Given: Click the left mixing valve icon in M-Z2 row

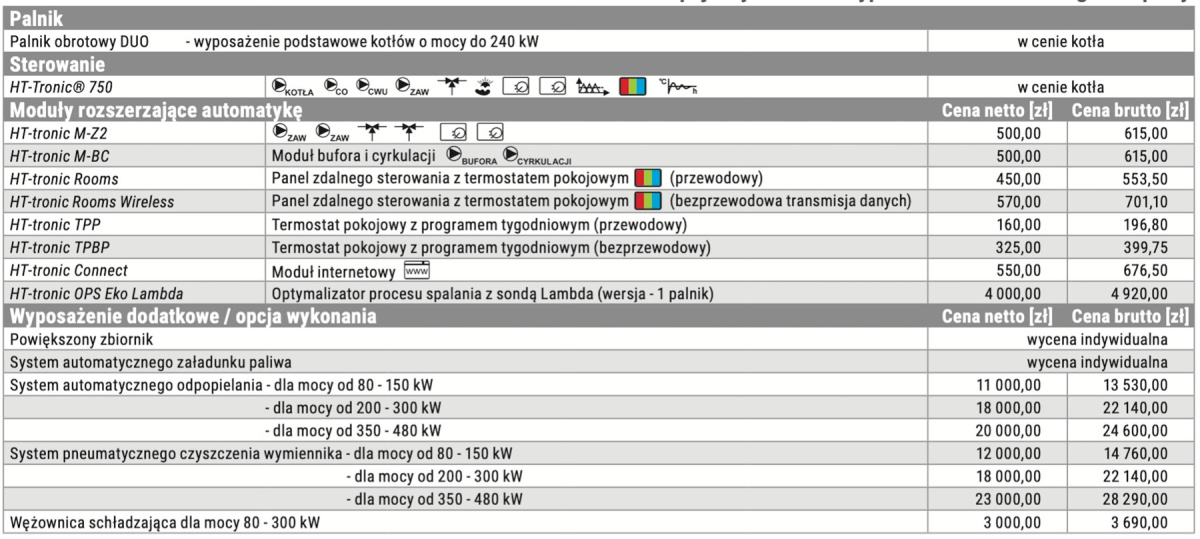Looking at the screenshot, I should pyautogui.click(x=372, y=131).
